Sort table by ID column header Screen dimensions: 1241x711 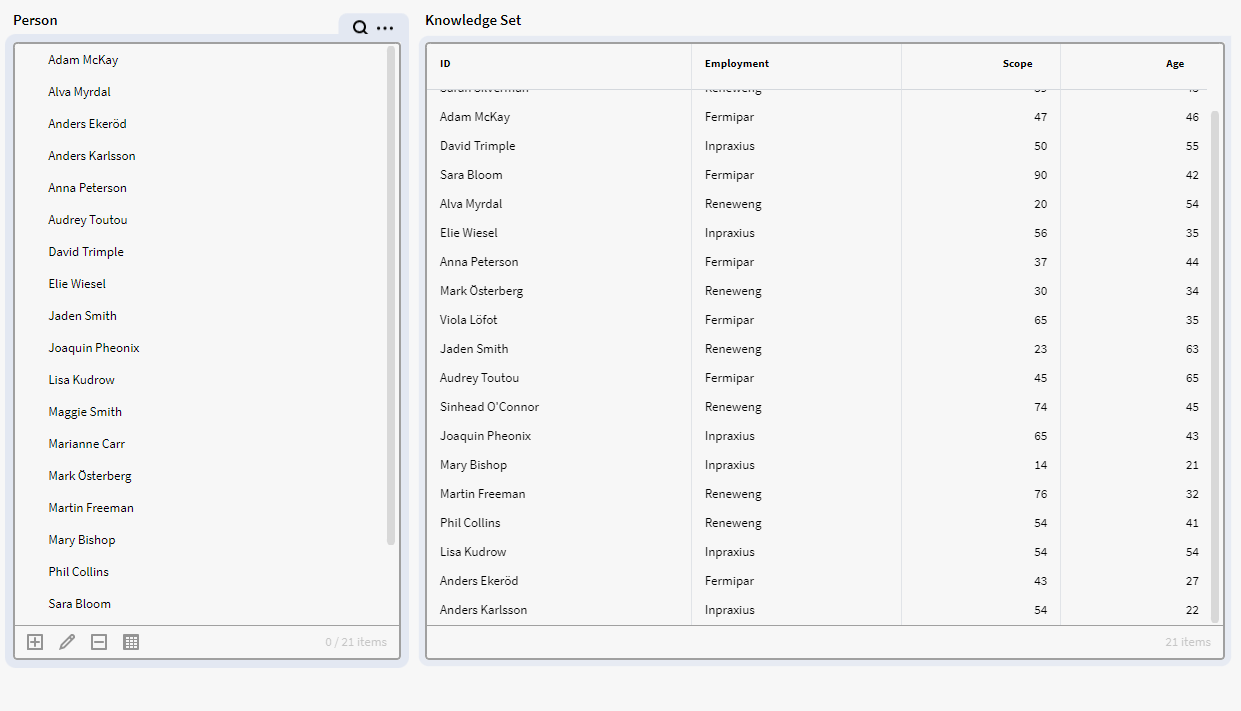[445, 64]
